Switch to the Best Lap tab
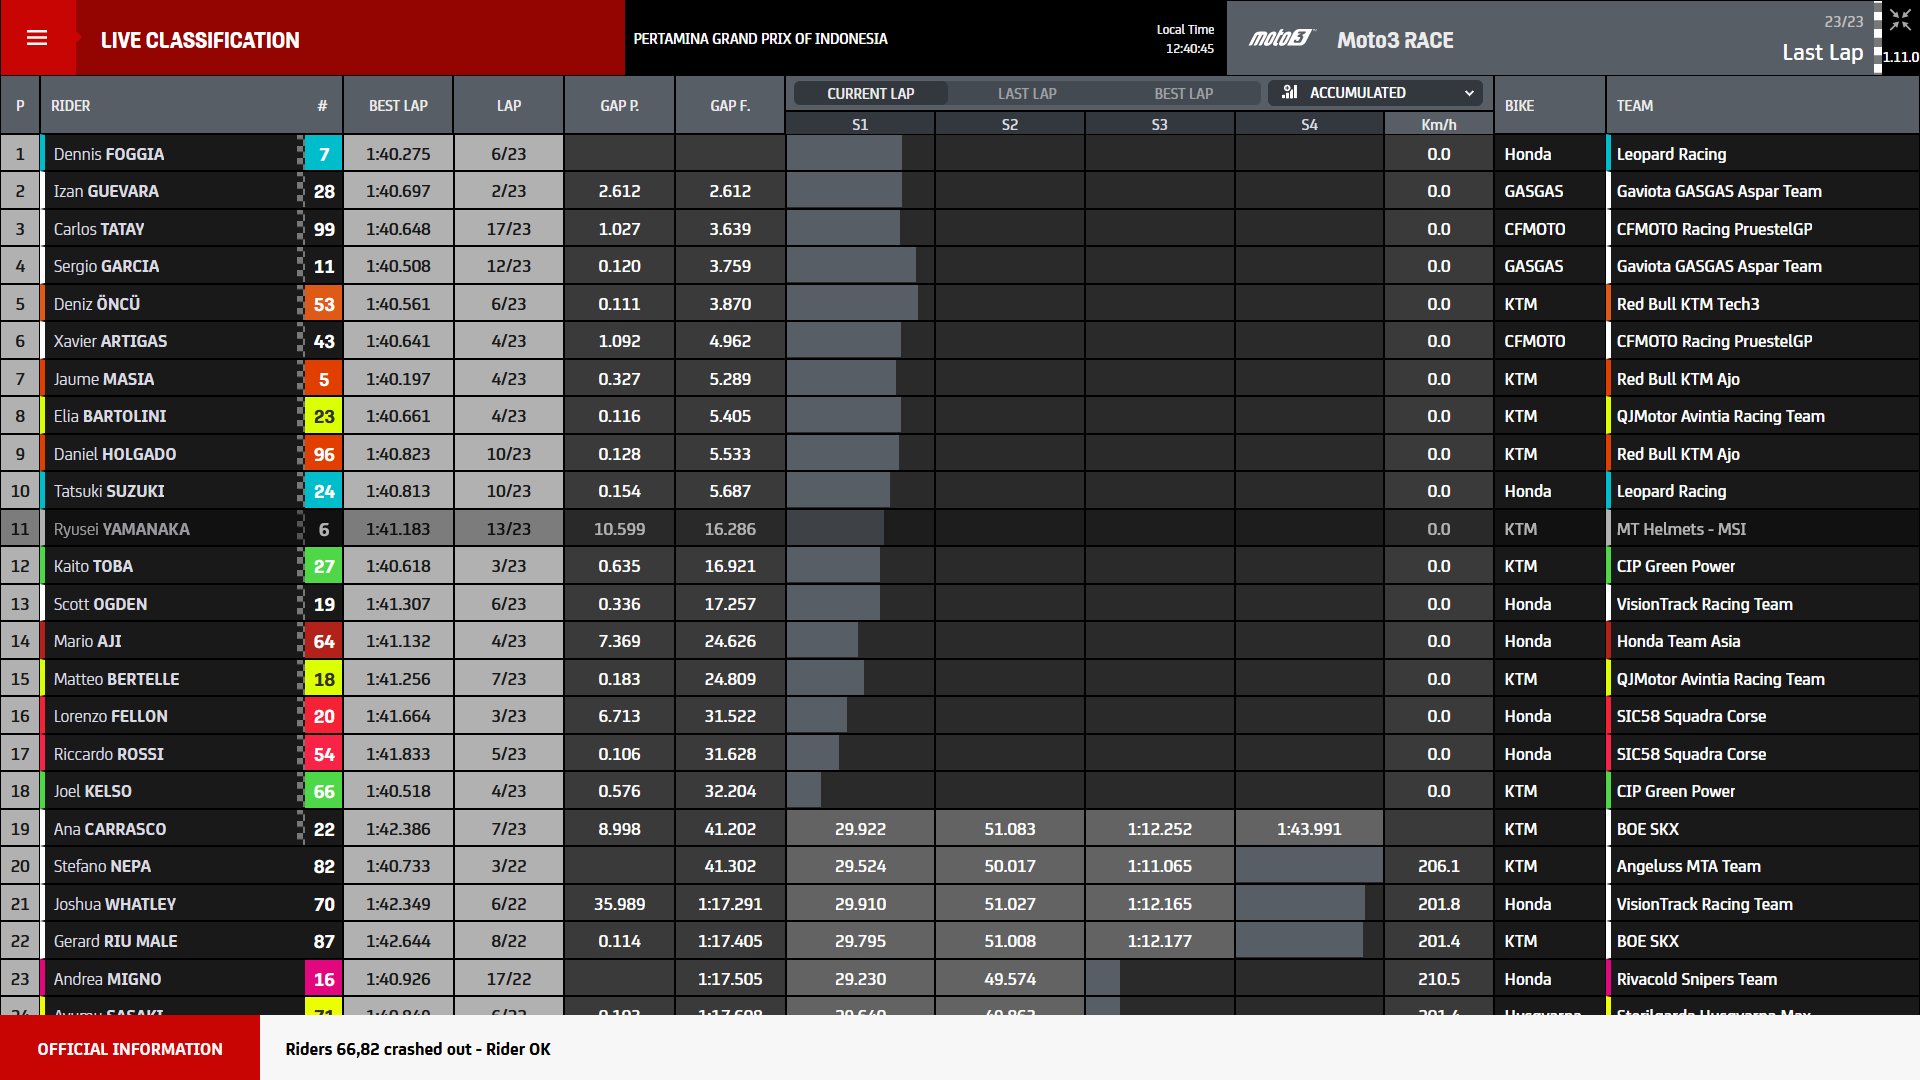1920x1080 pixels. pos(1183,93)
